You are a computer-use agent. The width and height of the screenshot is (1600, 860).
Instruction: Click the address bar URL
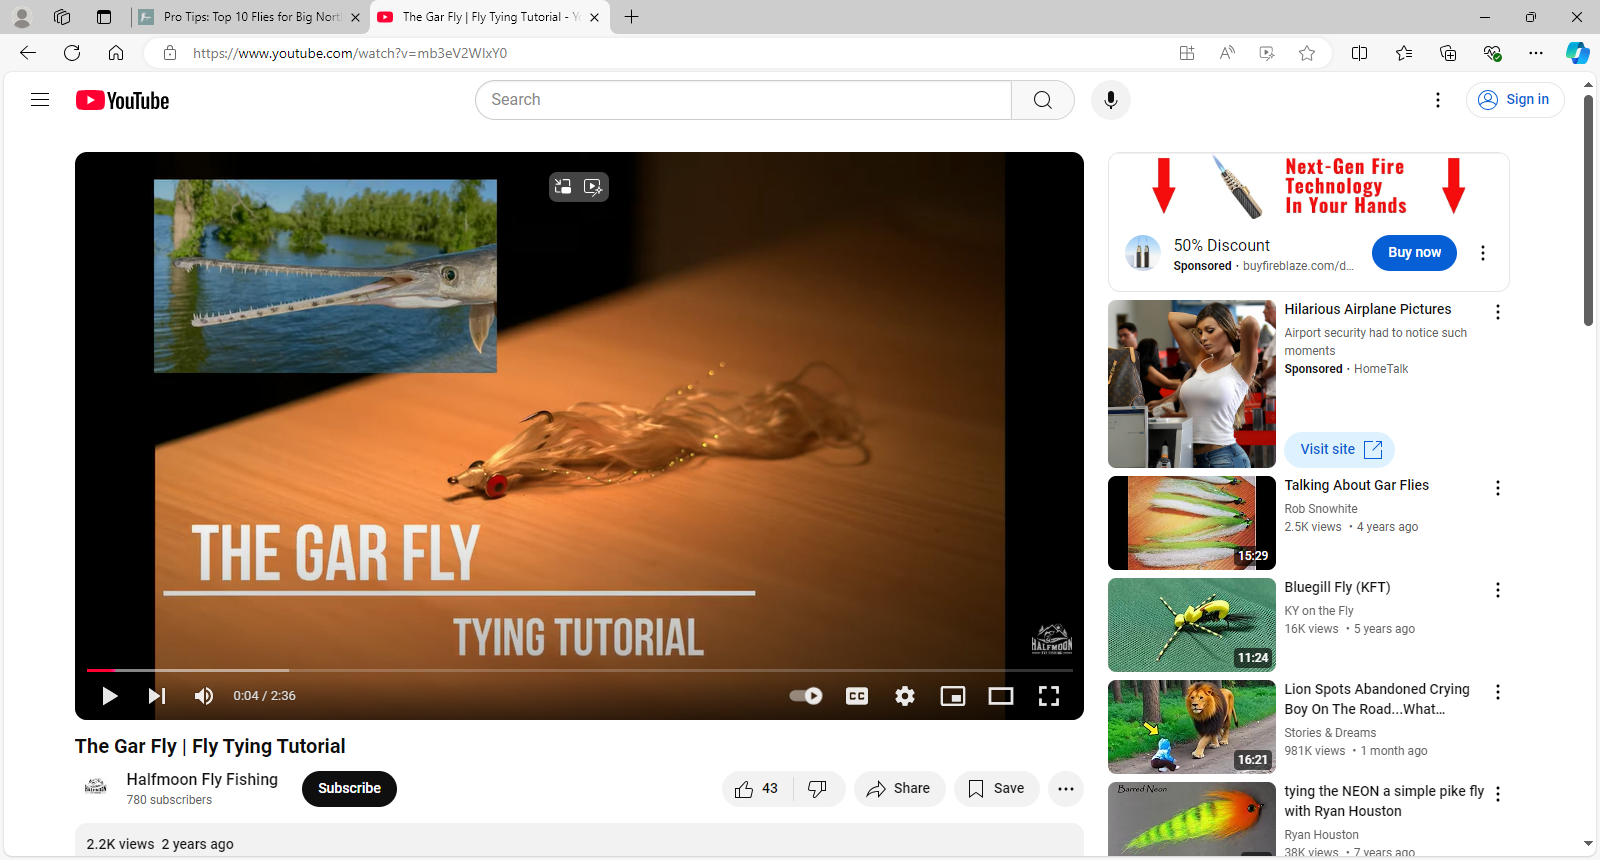click(x=350, y=53)
